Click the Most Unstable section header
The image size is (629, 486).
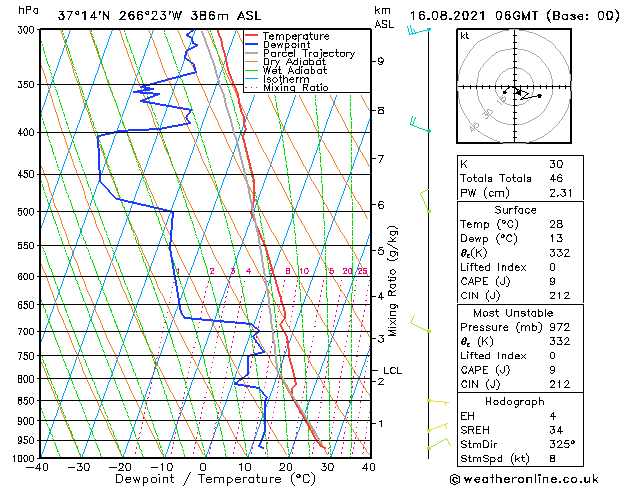coord(513,313)
